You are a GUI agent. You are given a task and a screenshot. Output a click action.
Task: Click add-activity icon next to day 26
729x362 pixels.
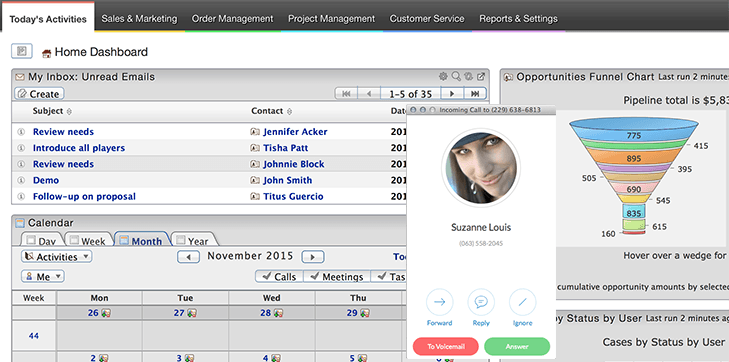click(x=106, y=313)
